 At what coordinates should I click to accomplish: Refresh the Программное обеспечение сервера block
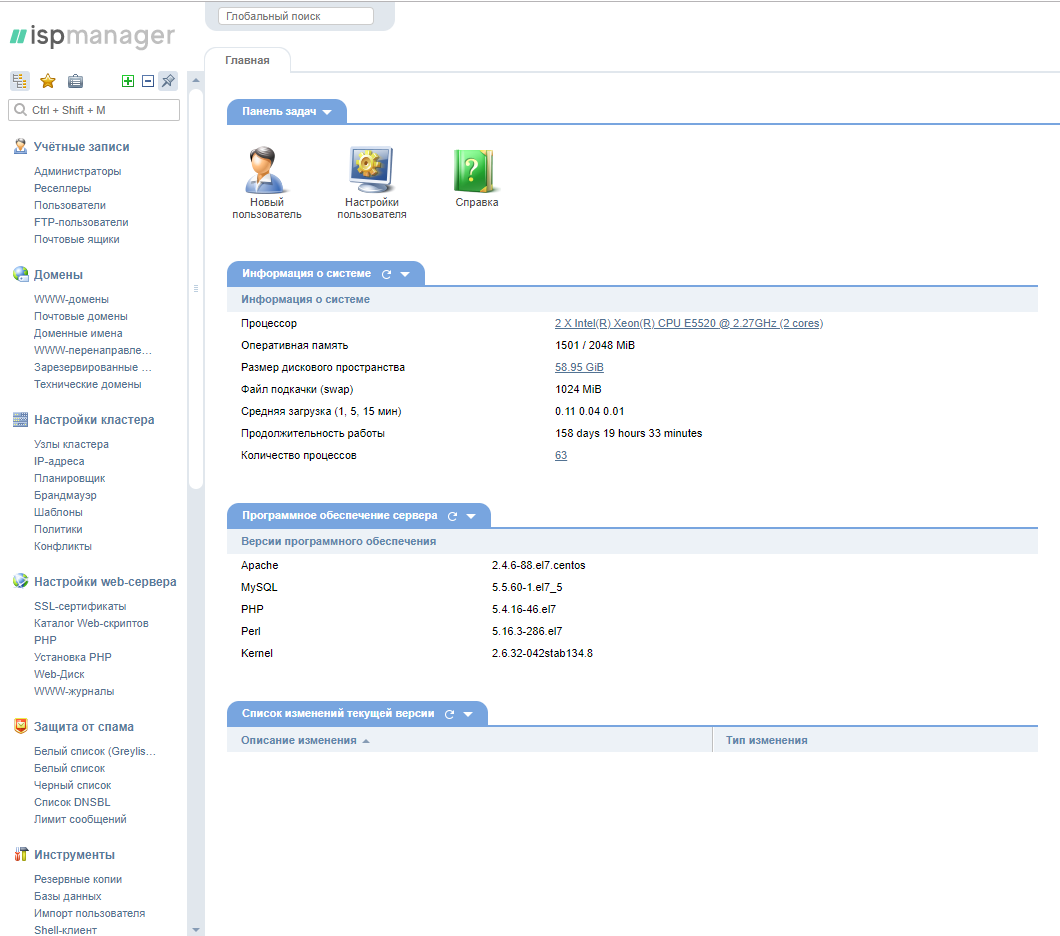[x=452, y=516]
